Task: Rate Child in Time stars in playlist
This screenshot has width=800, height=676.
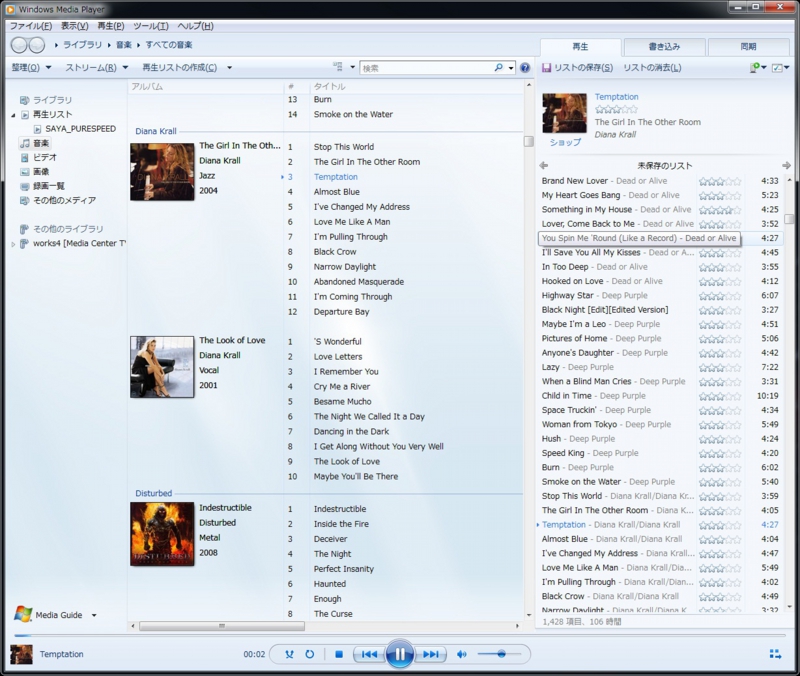Action: [x=719, y=396]
